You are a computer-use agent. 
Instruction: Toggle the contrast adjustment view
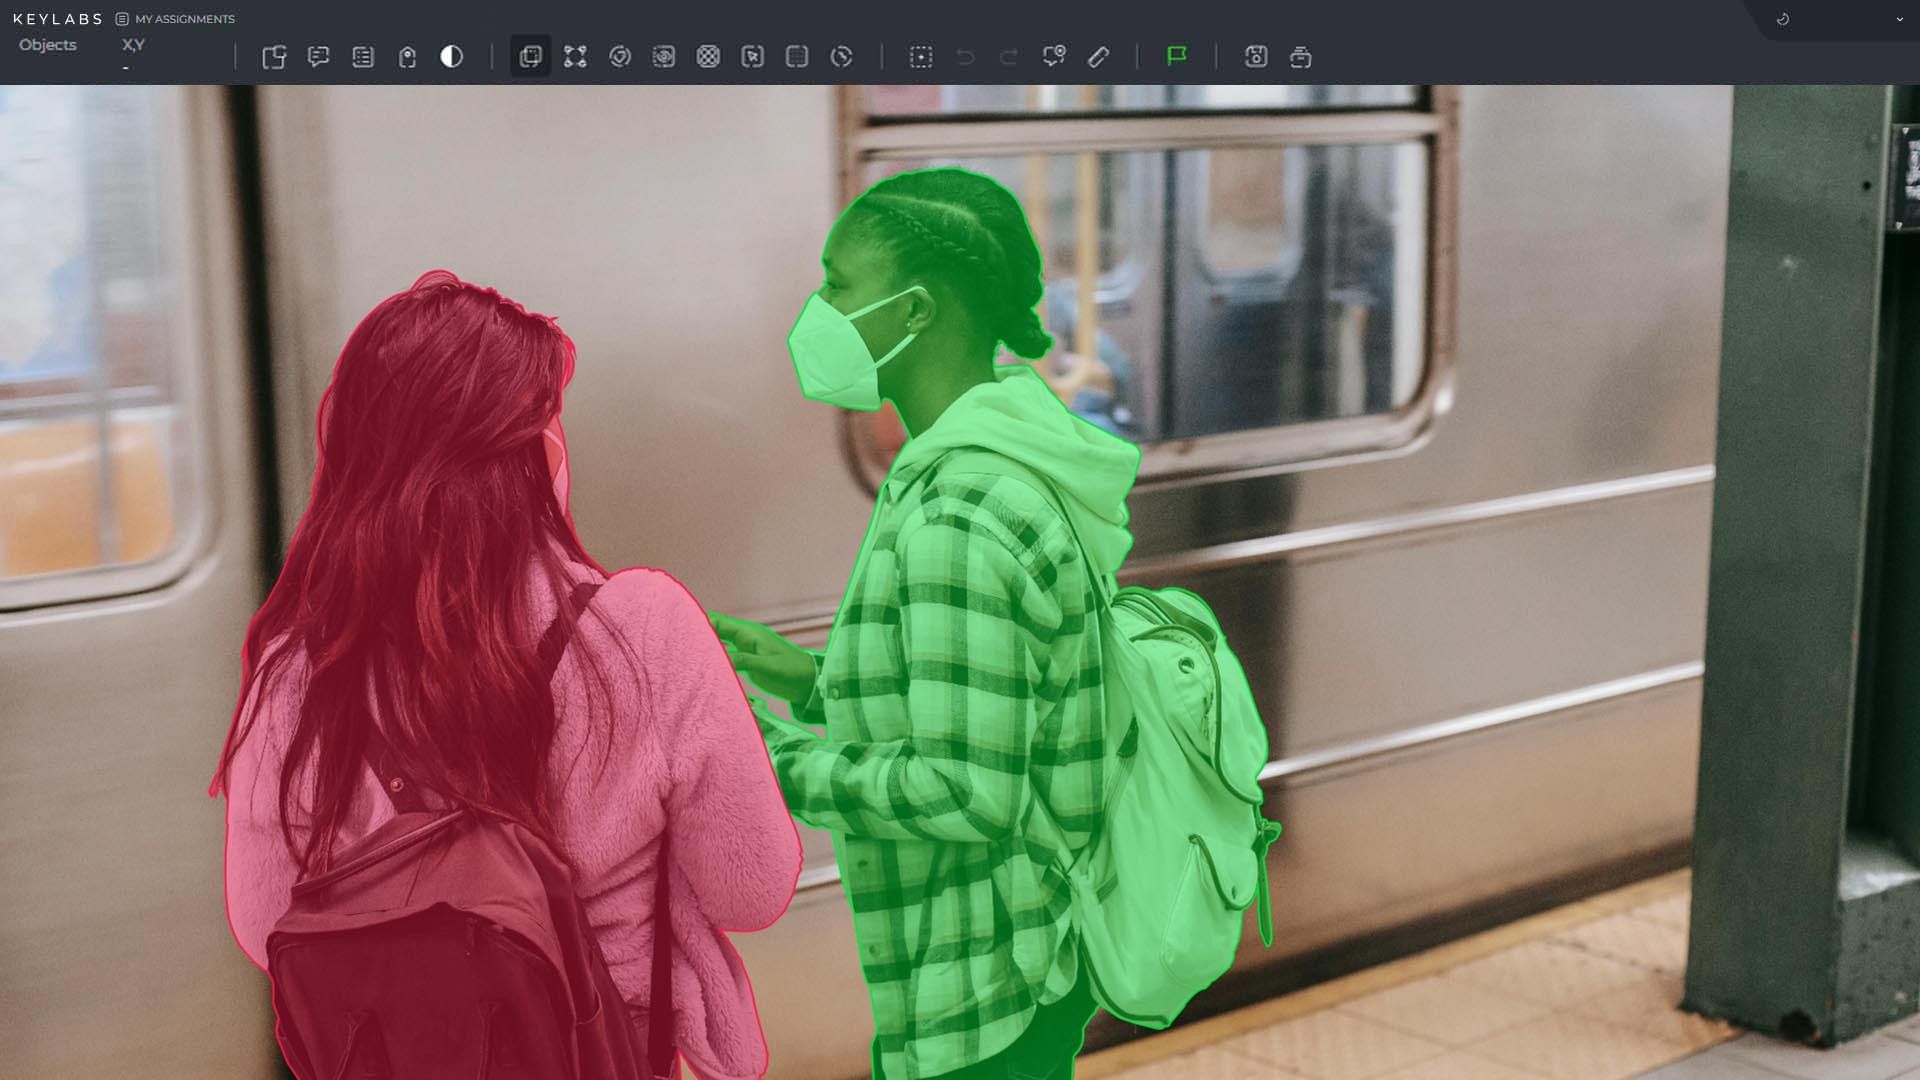pyautogui.click(x=450, y=58)
